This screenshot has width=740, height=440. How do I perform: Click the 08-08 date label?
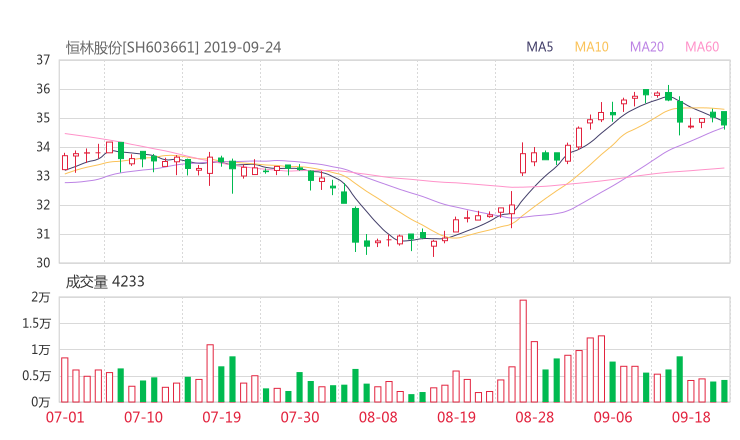378,417
